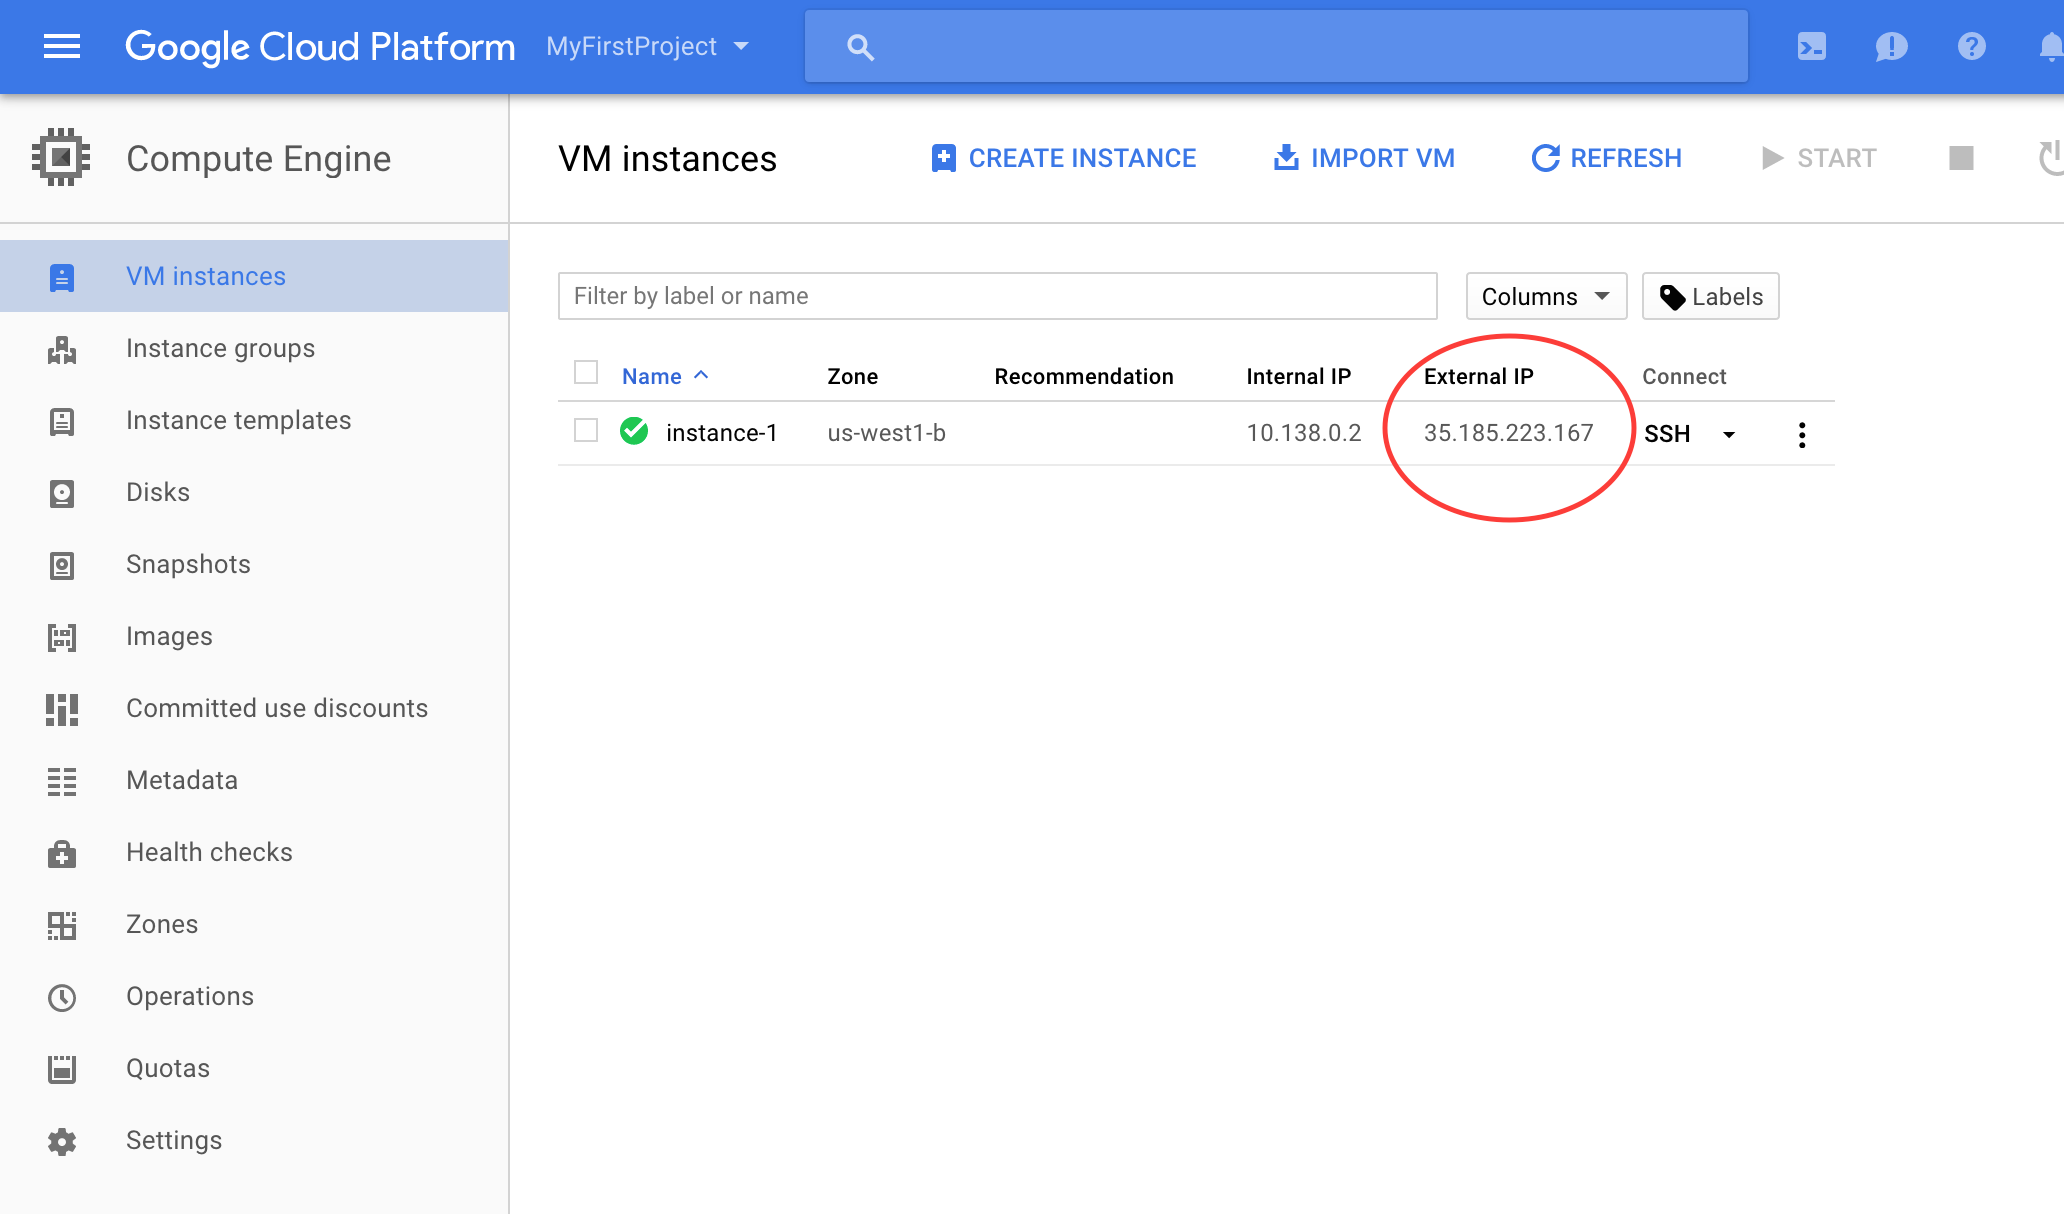Open the Columns dropdown
This screenshot has width=2064, height=1214.
[1545, 296]
